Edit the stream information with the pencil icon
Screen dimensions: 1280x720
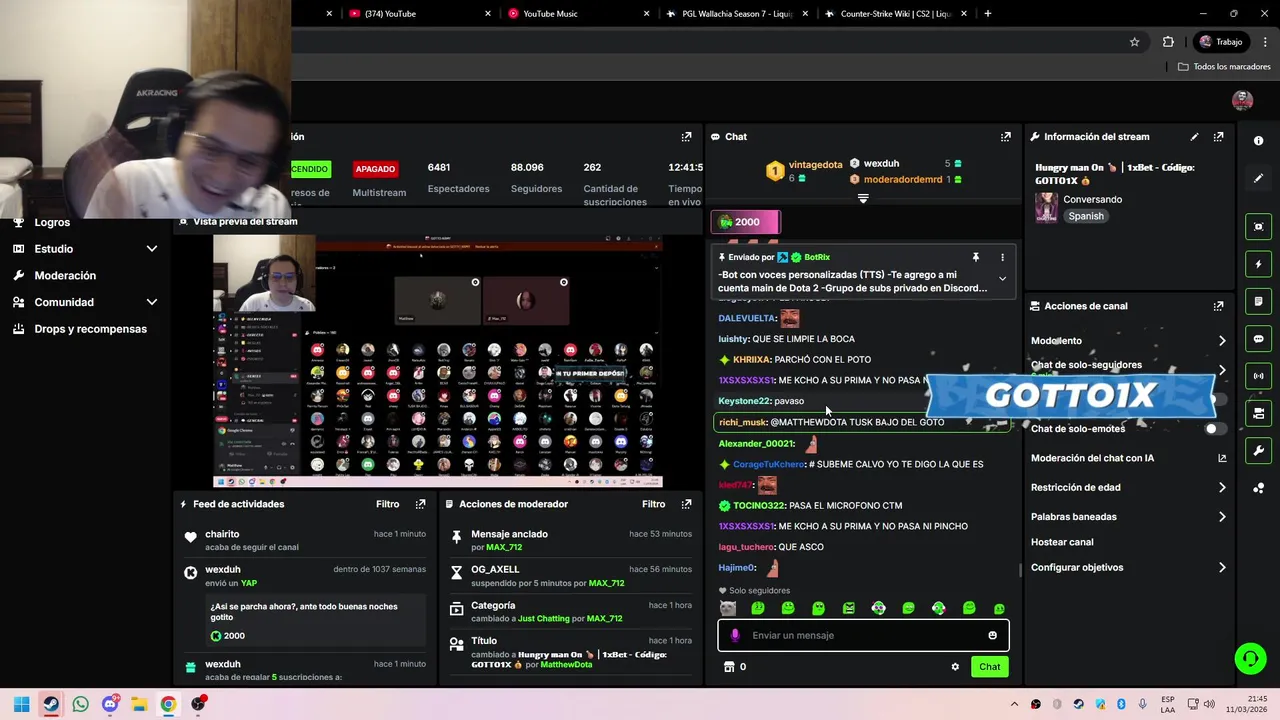point(1194,137)
